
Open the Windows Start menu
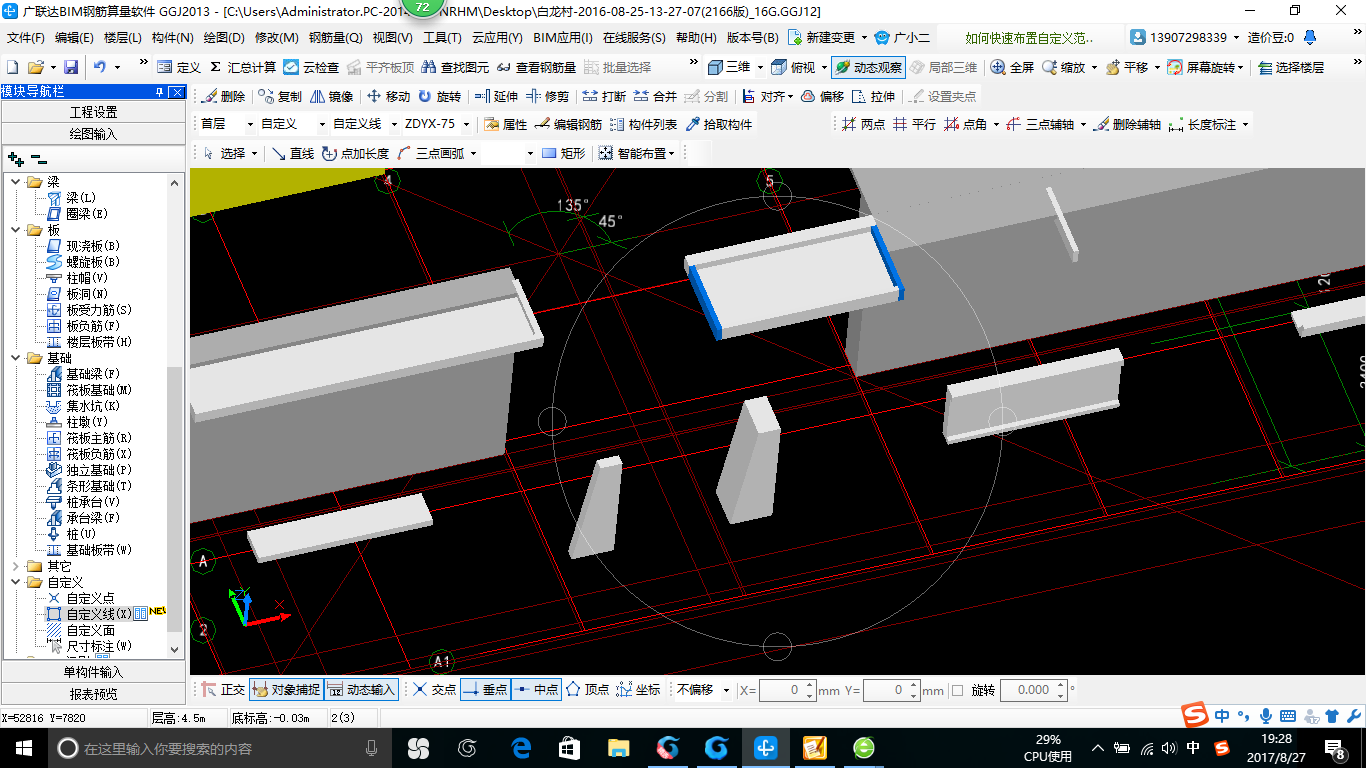[23, 748]
